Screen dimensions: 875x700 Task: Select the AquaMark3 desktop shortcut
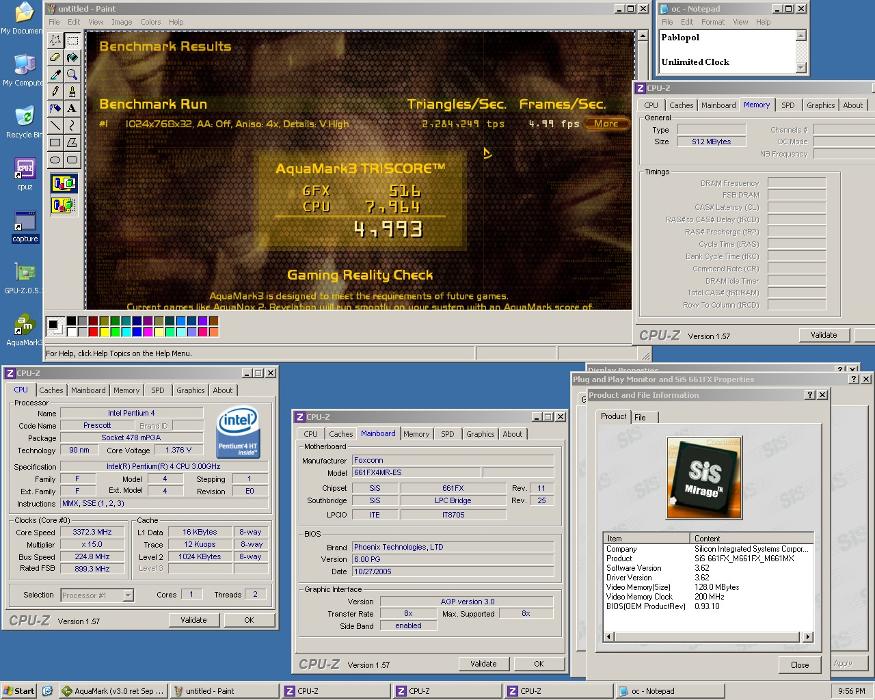tap(23, 329)
